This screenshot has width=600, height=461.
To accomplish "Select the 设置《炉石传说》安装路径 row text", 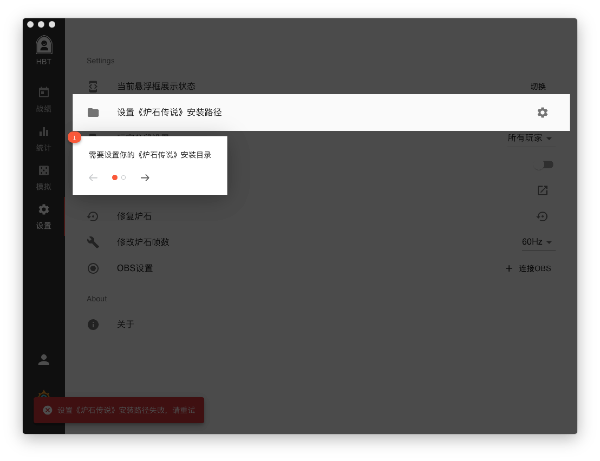I will [x=169, y=112].
